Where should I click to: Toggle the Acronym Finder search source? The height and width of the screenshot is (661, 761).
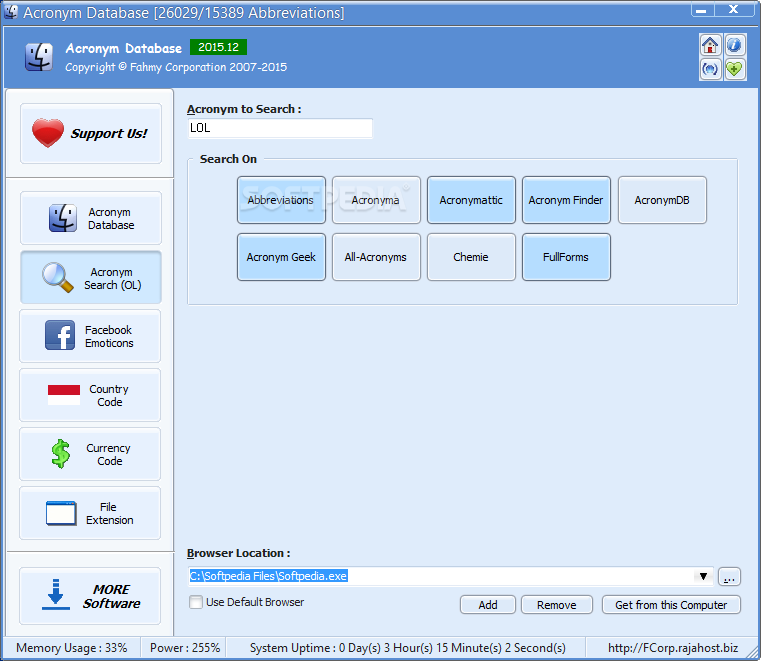(x=566, y=200)
